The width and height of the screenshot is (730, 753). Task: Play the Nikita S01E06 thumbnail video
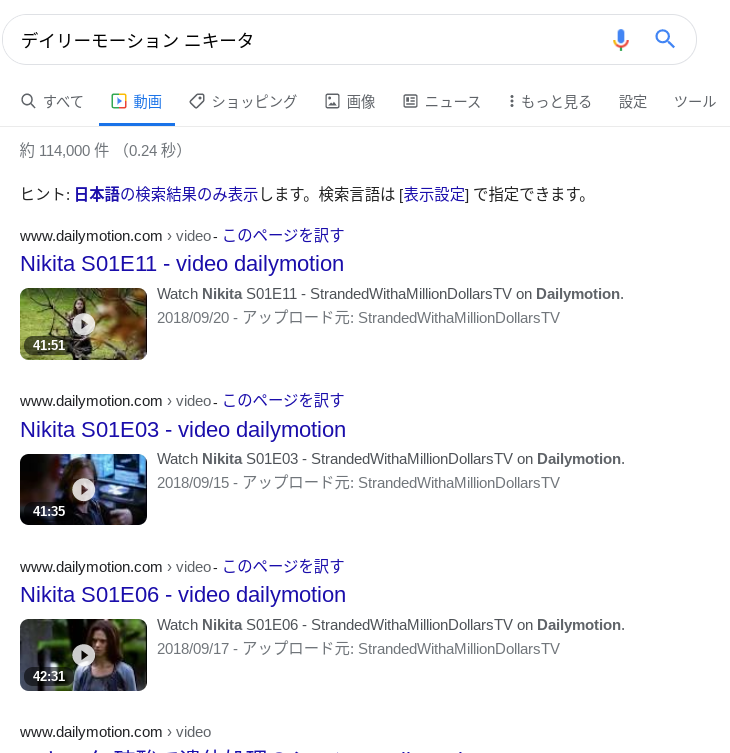point(84,655)
